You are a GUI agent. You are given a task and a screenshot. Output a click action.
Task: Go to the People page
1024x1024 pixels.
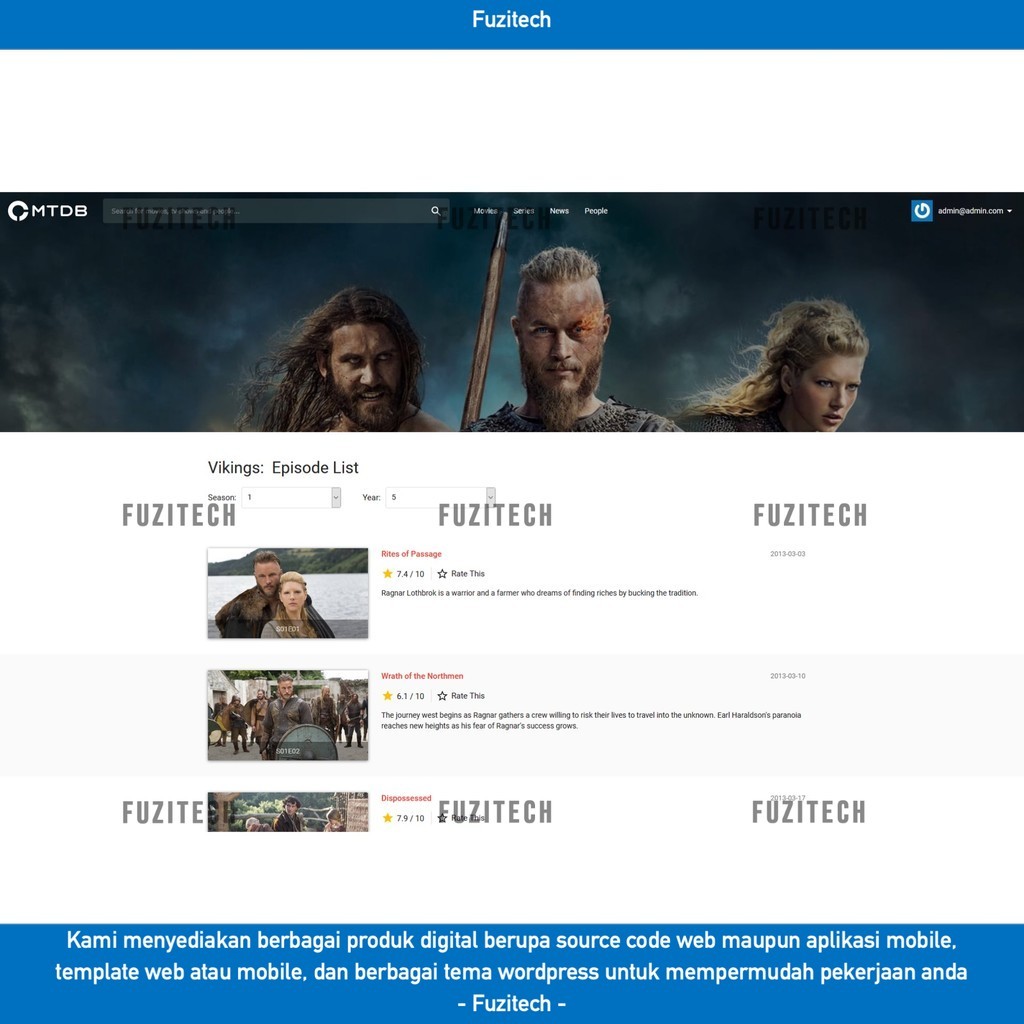pos(596,211)
